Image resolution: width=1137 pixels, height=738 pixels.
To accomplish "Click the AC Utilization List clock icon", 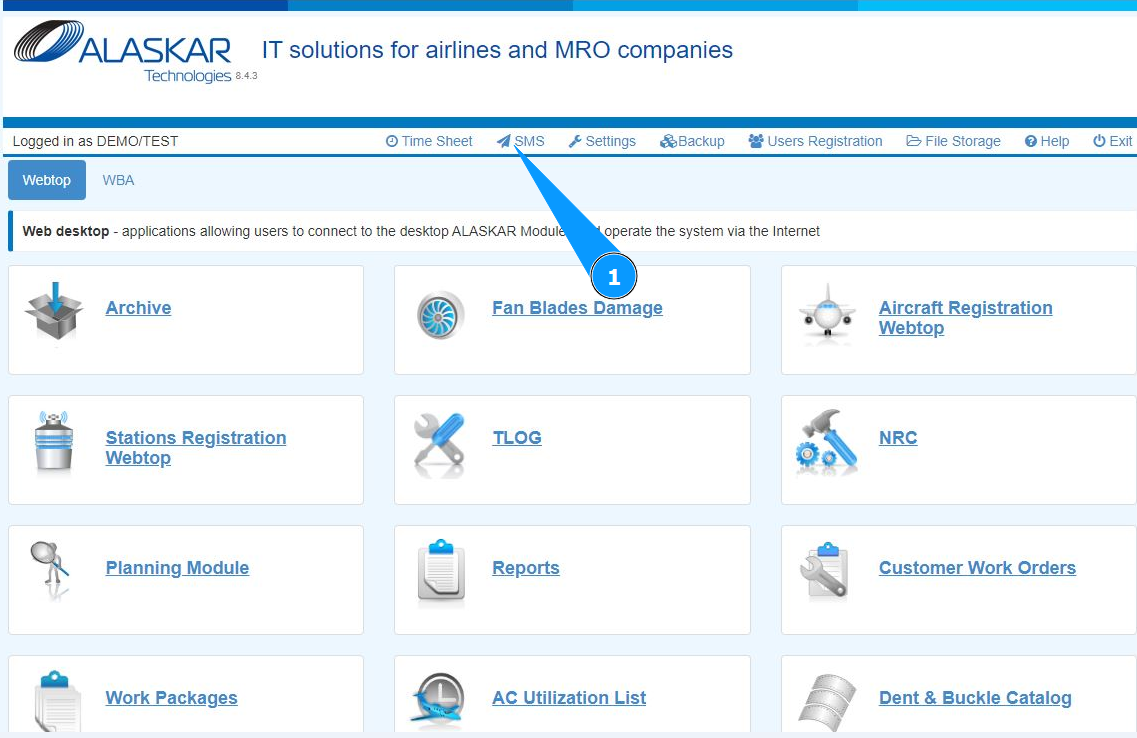I will click(438, 697).
